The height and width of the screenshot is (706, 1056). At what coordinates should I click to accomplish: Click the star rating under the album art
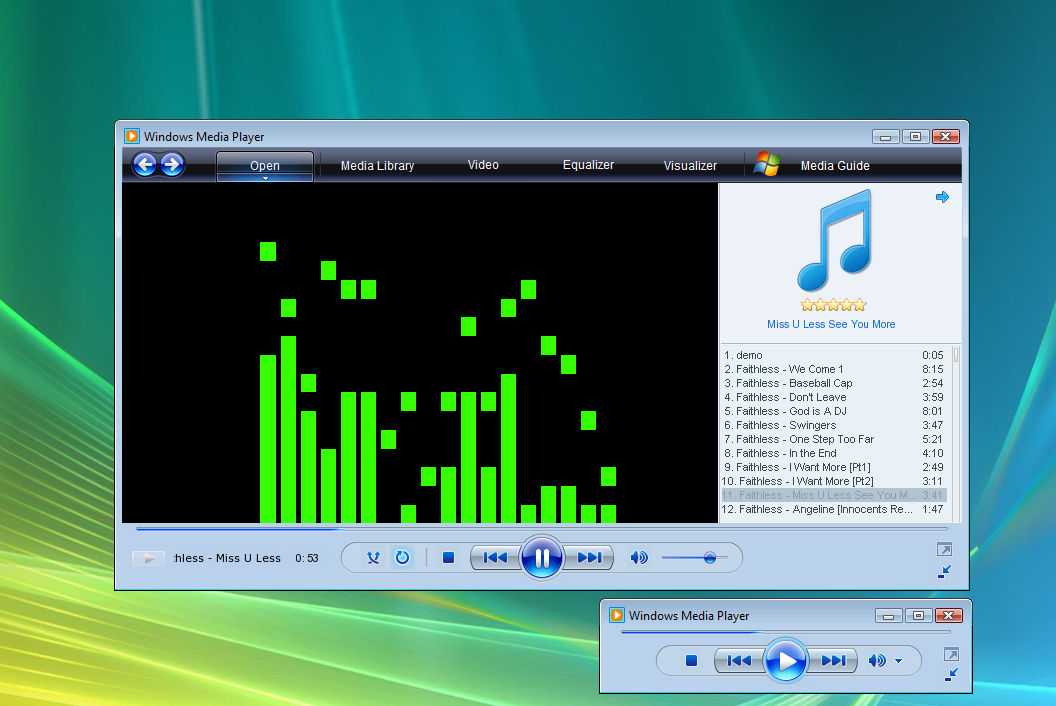point(833,304)
